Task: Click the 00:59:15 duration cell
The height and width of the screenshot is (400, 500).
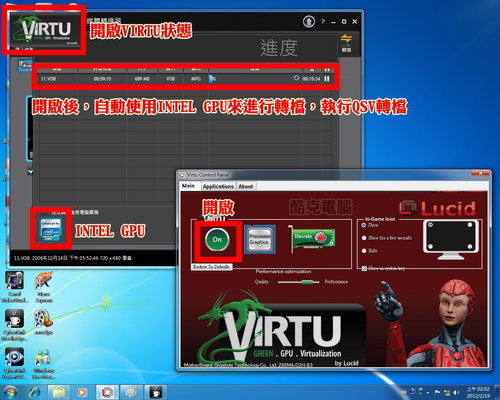Action: [x=102, y=79]
